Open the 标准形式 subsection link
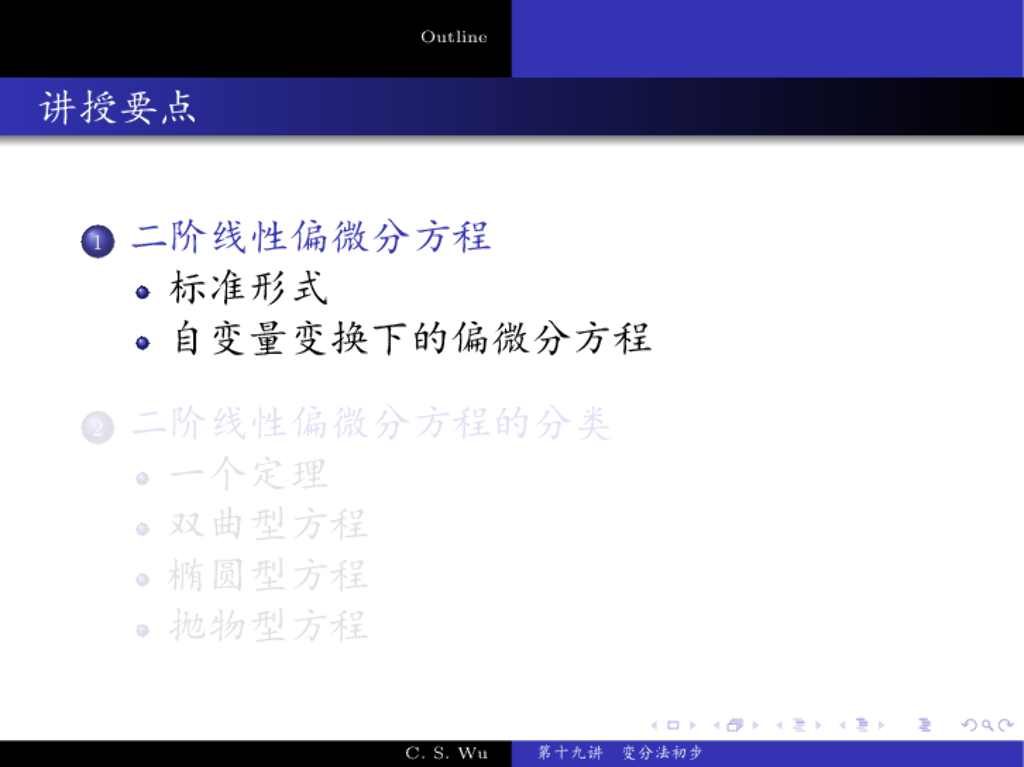The image size is (1024, 767). point(249,289)
